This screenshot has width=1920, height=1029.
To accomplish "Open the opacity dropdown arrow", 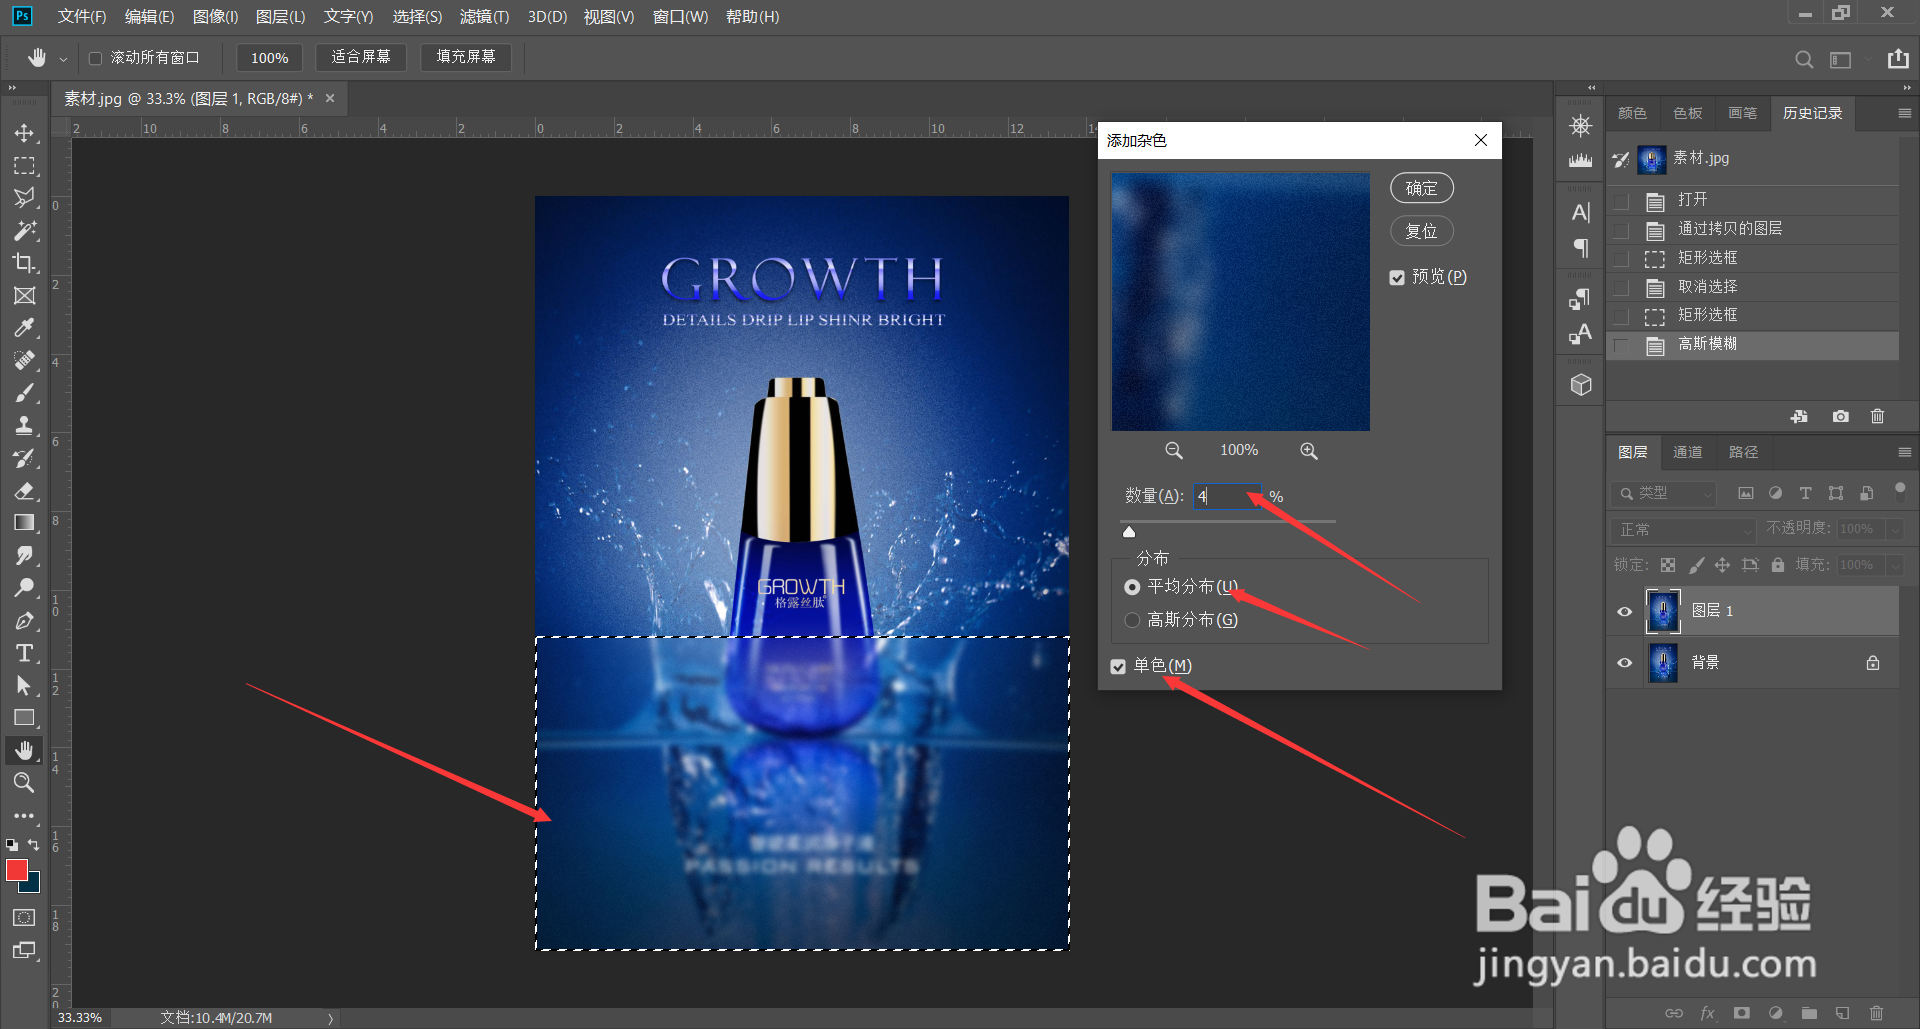I will click(x=1894, y=529).
